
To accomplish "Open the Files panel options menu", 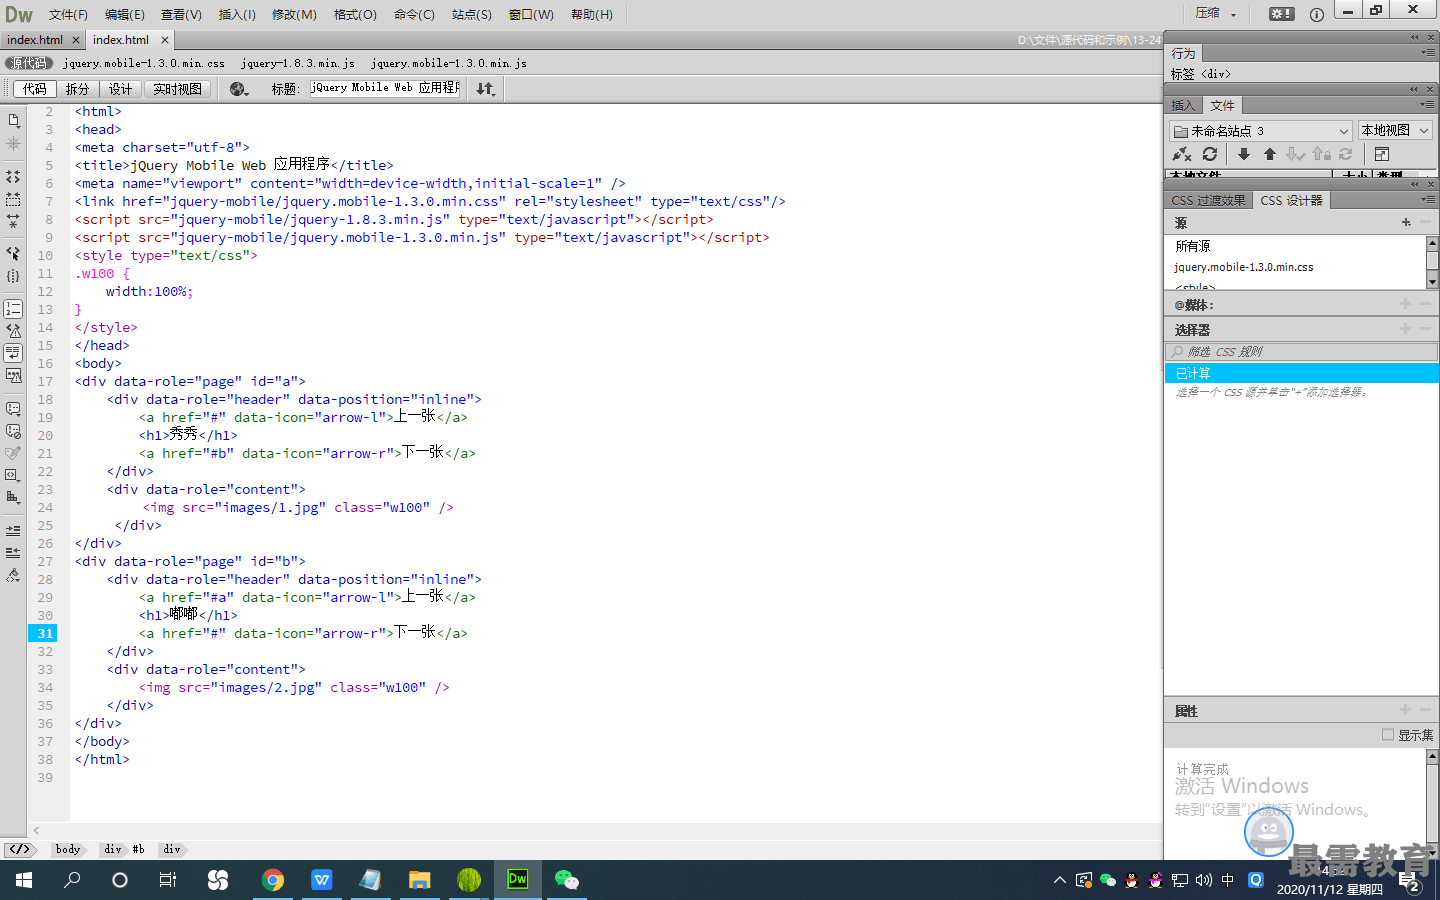I will pyautogui.click(x=1427, y=104).
